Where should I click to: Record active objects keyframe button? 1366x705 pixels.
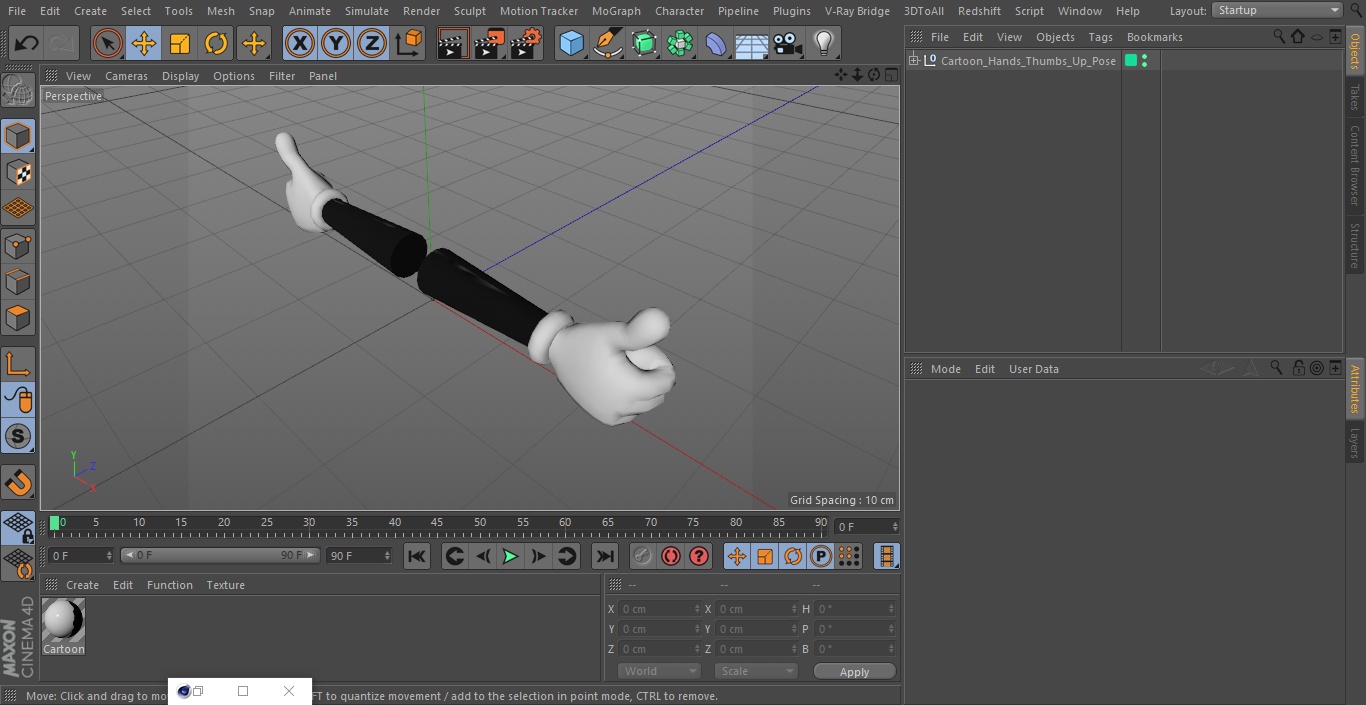click(x=643, y=556)
